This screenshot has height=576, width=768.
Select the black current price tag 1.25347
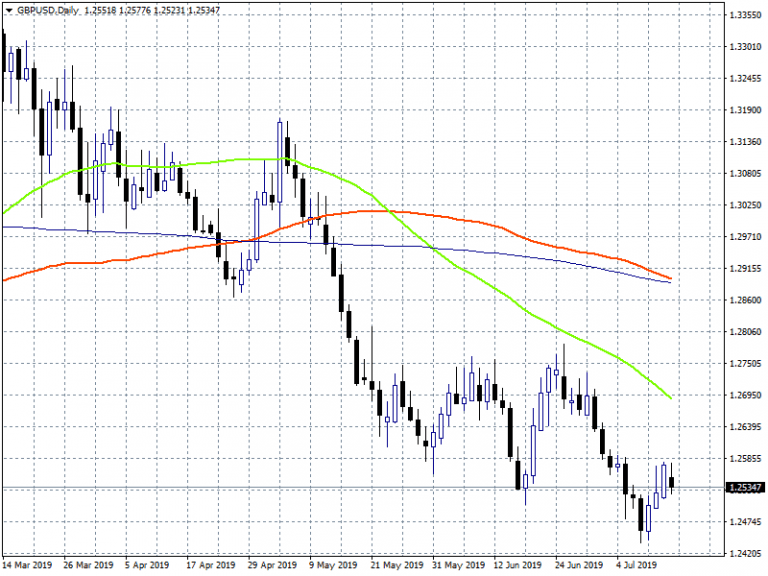point(744,487)
